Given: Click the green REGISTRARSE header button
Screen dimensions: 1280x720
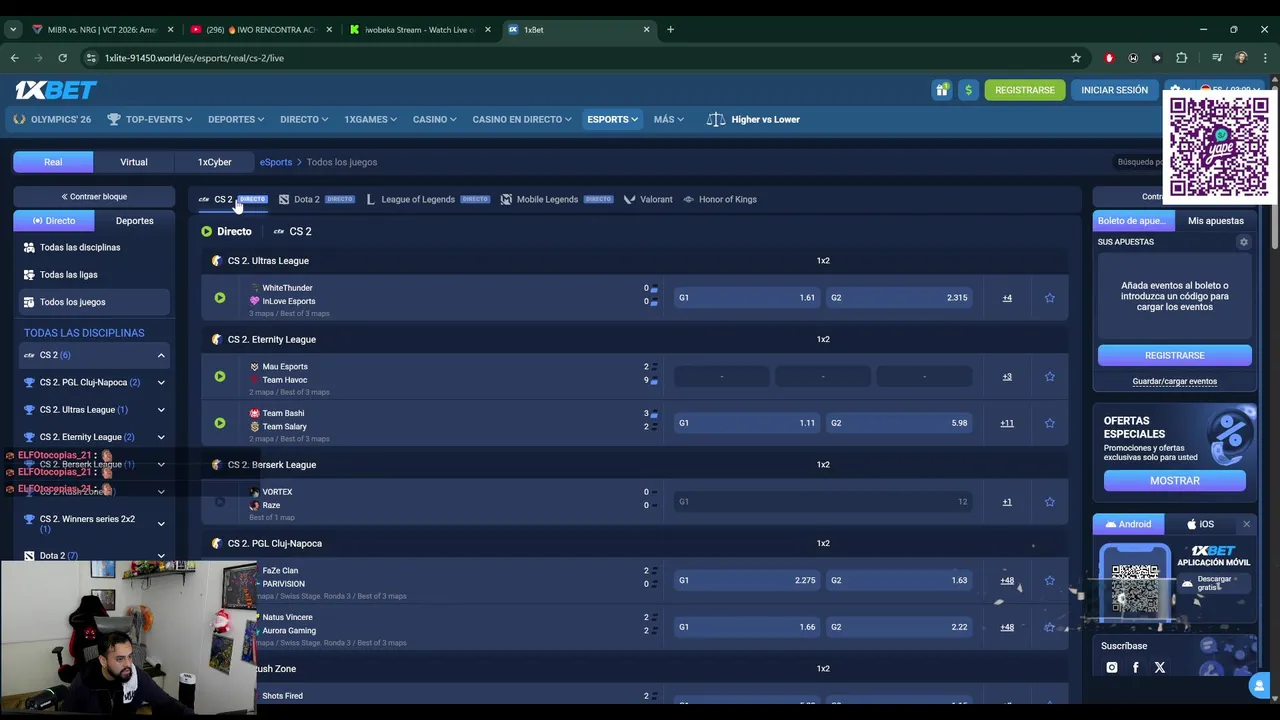Looking at the screenshot, I should tap(1025, 90).
